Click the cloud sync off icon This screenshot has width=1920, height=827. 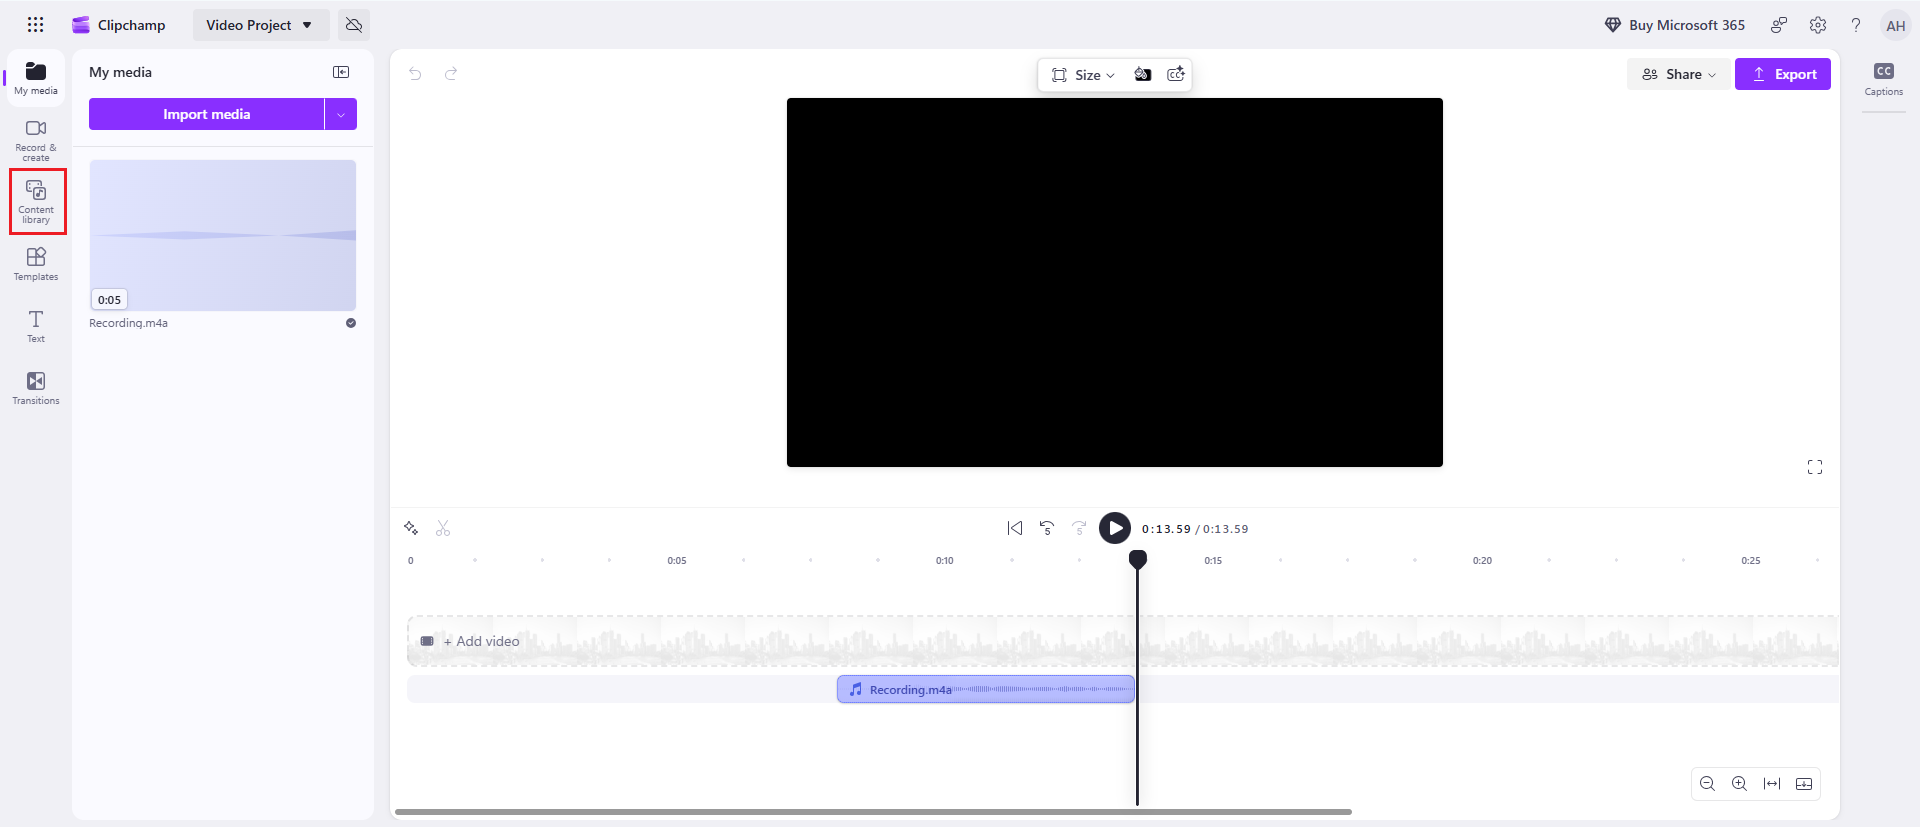[x=354, y=25]
